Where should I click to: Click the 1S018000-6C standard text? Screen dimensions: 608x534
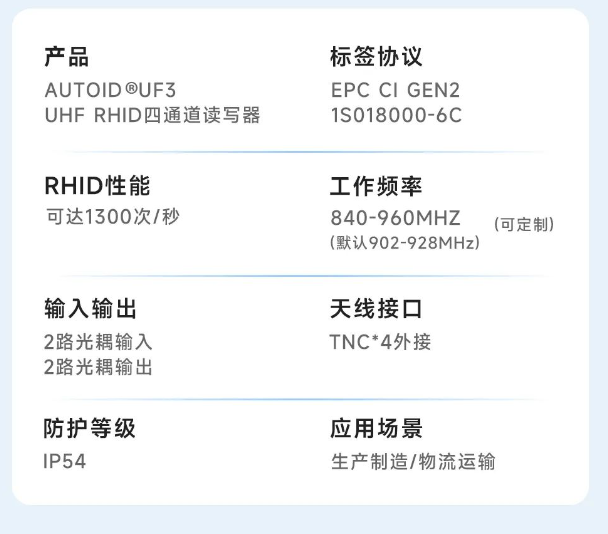(x=396, y=115)
